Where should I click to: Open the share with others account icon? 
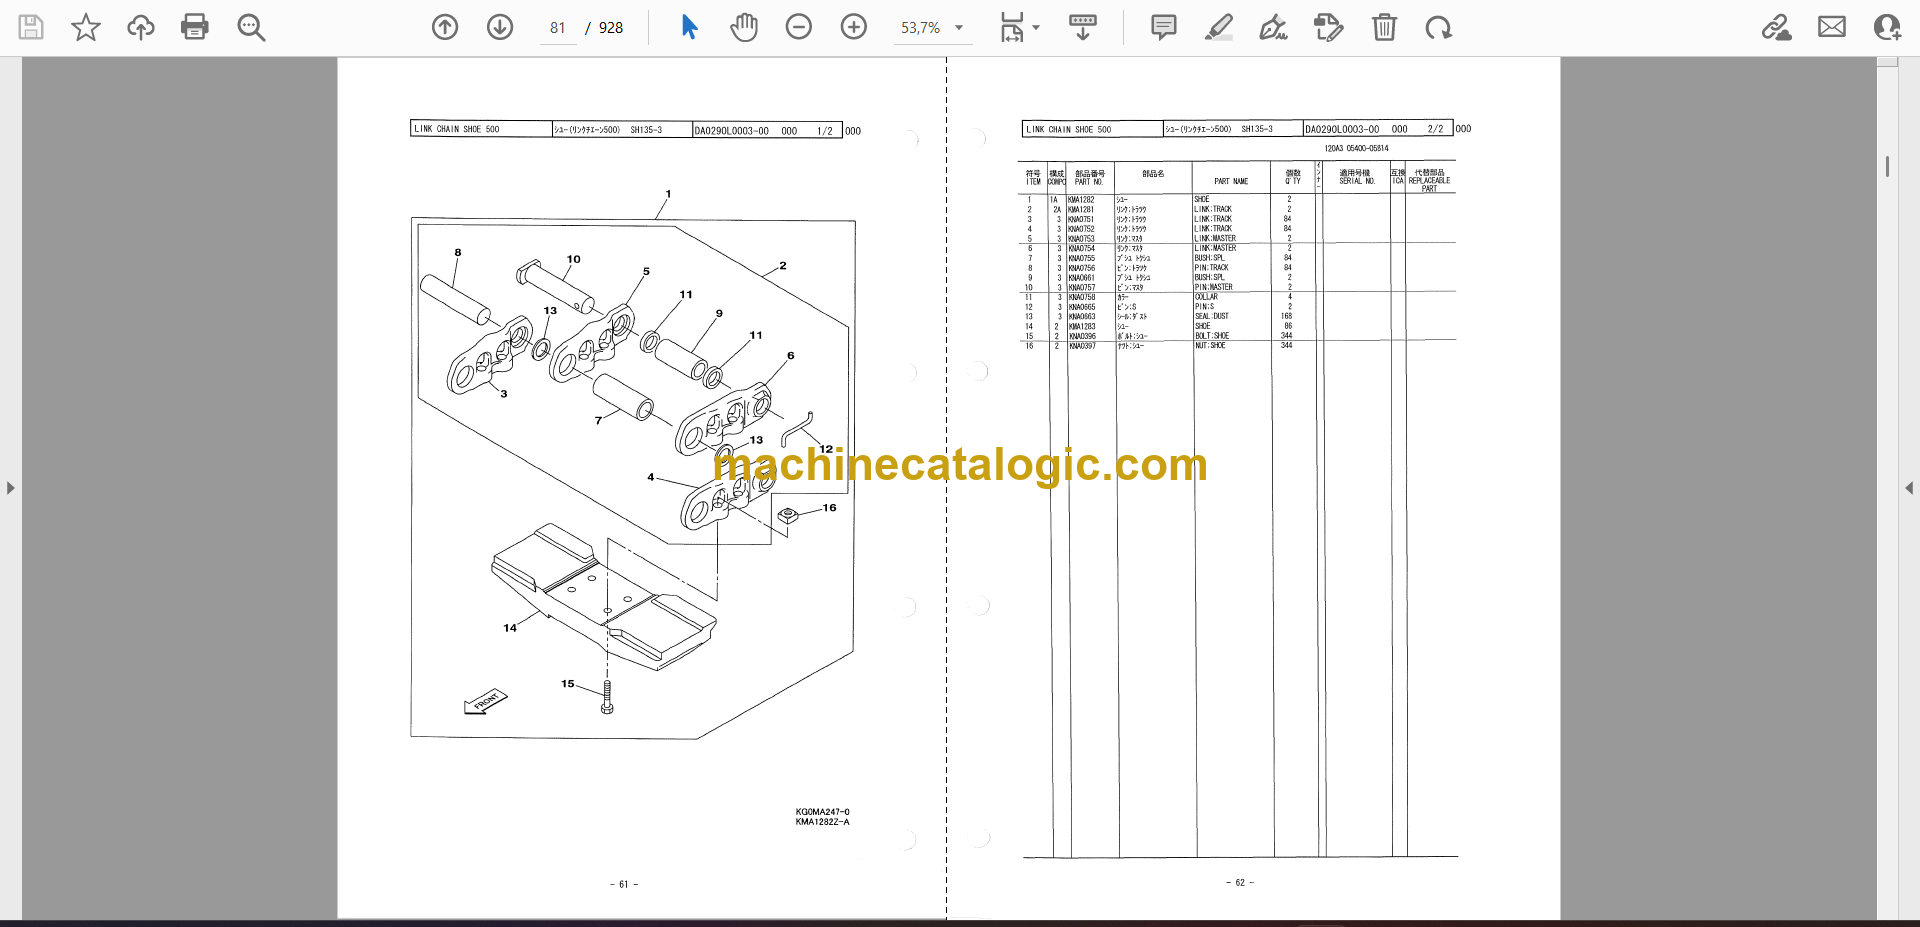tap(1887, 27)
